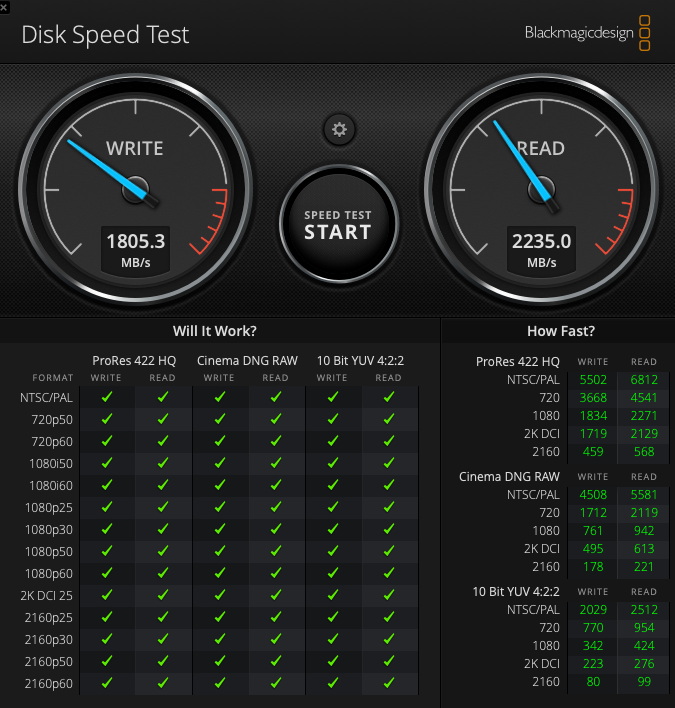Image resolution: width=675 pixels, height=708 pixels.
Task: Click Cinema DNG RAW write checkmark for 2160p60
Action: coord(220,683)
